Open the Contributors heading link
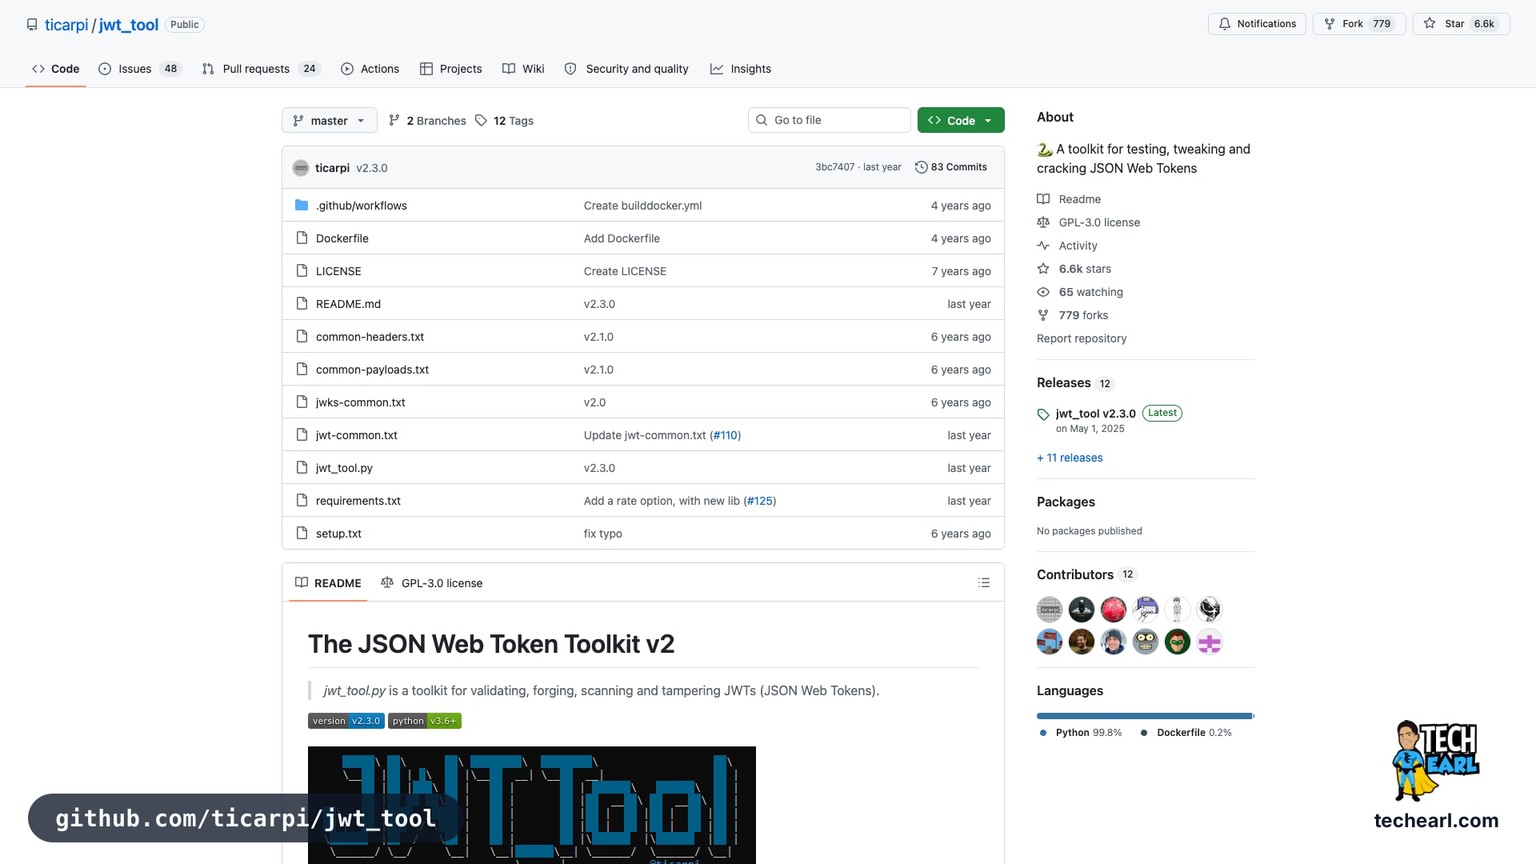The width and height of the screenshot is (1536, 864). [x=1086, y=575]
